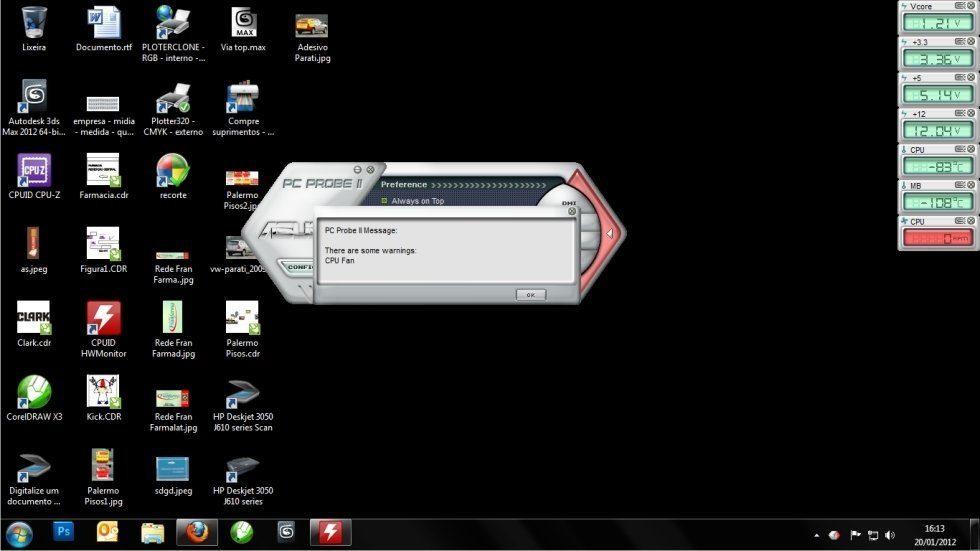Open Photoshop from the taskbar
The width and height of the screenshot is (980, 551).
tap(63, 532)
